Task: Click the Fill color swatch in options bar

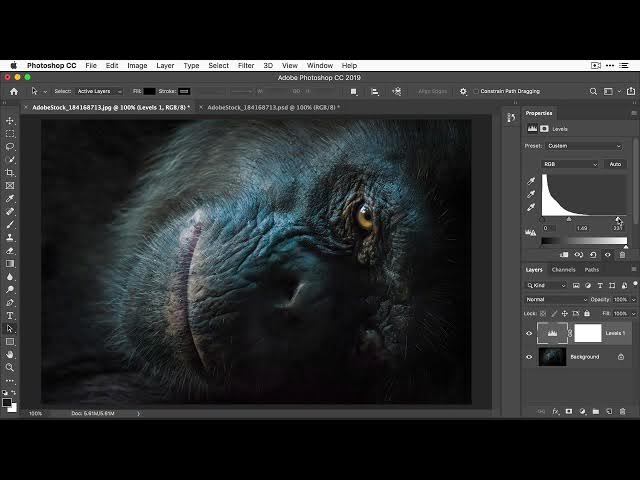Action: tap(150, 91)
